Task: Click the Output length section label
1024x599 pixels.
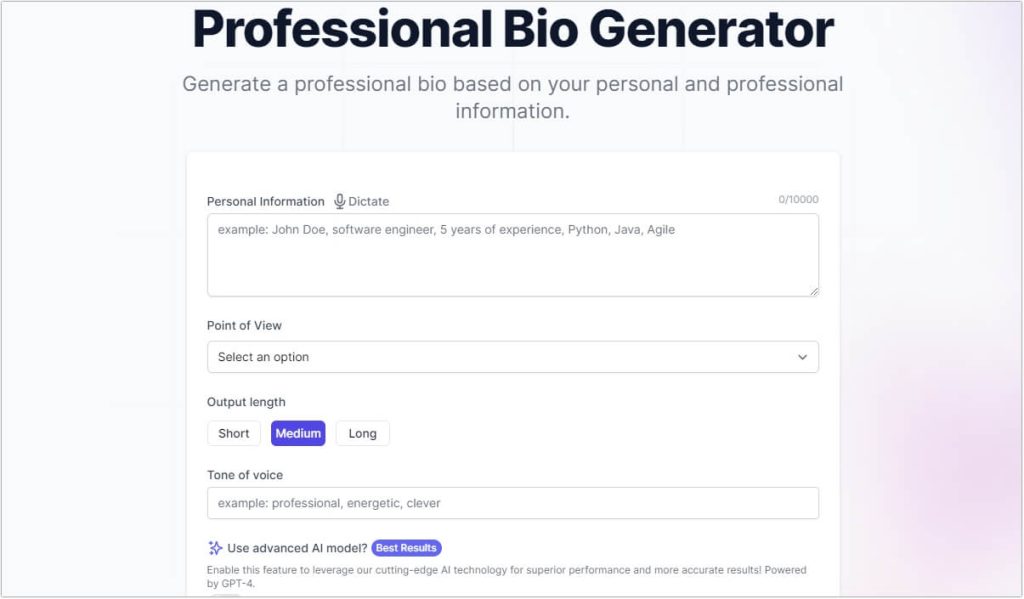Action: [246, 401]
